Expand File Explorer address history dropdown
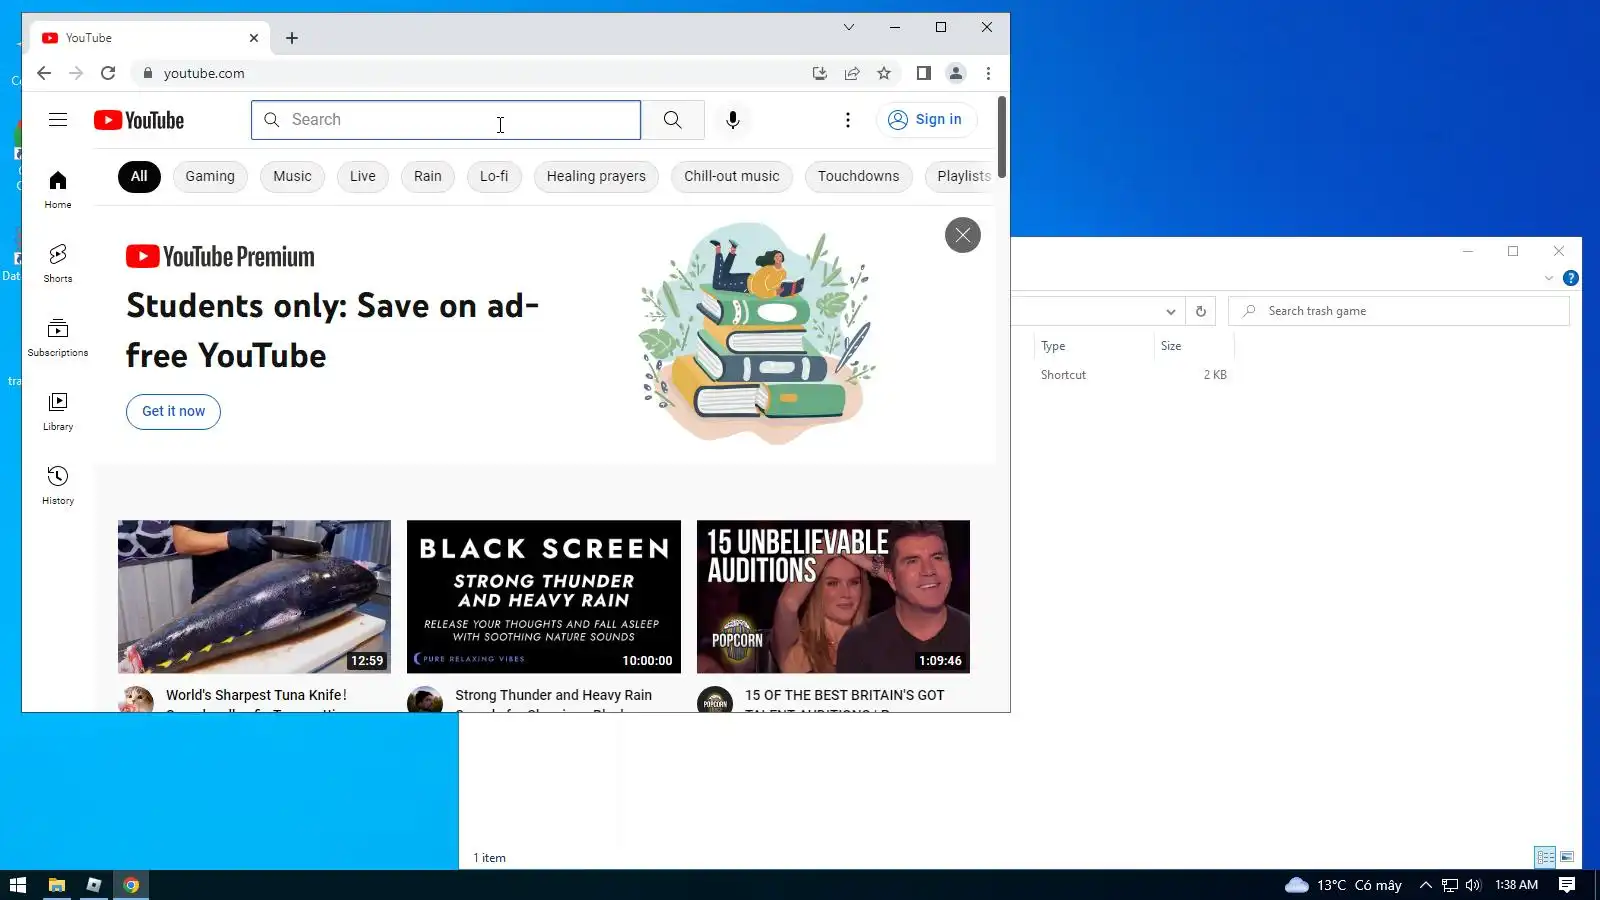 (x=1171, y=311)
